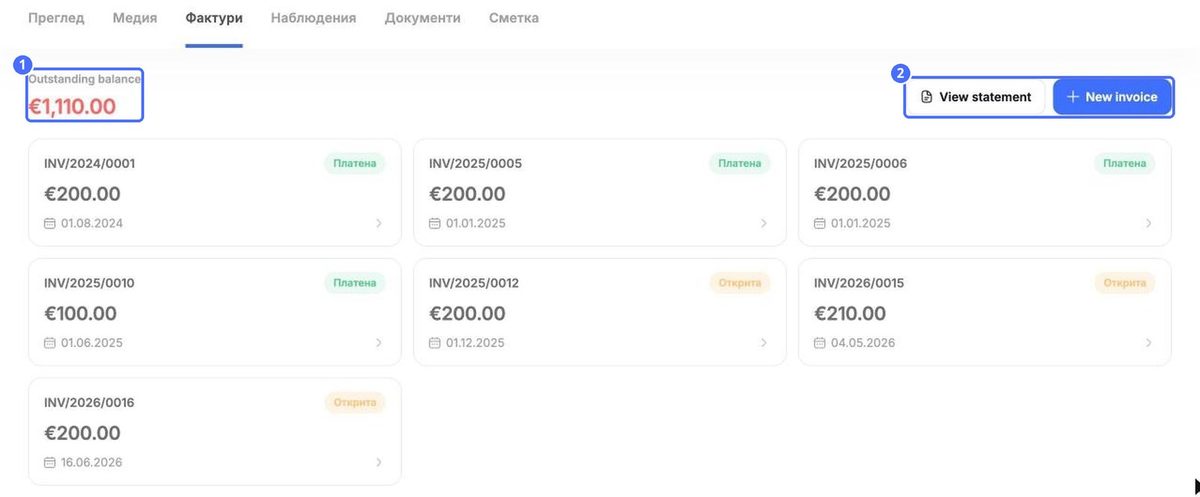Screen dimensions: 1200x497
Task: Open INV/2025/0005 using its right chevron
Action: click(764, 223)
